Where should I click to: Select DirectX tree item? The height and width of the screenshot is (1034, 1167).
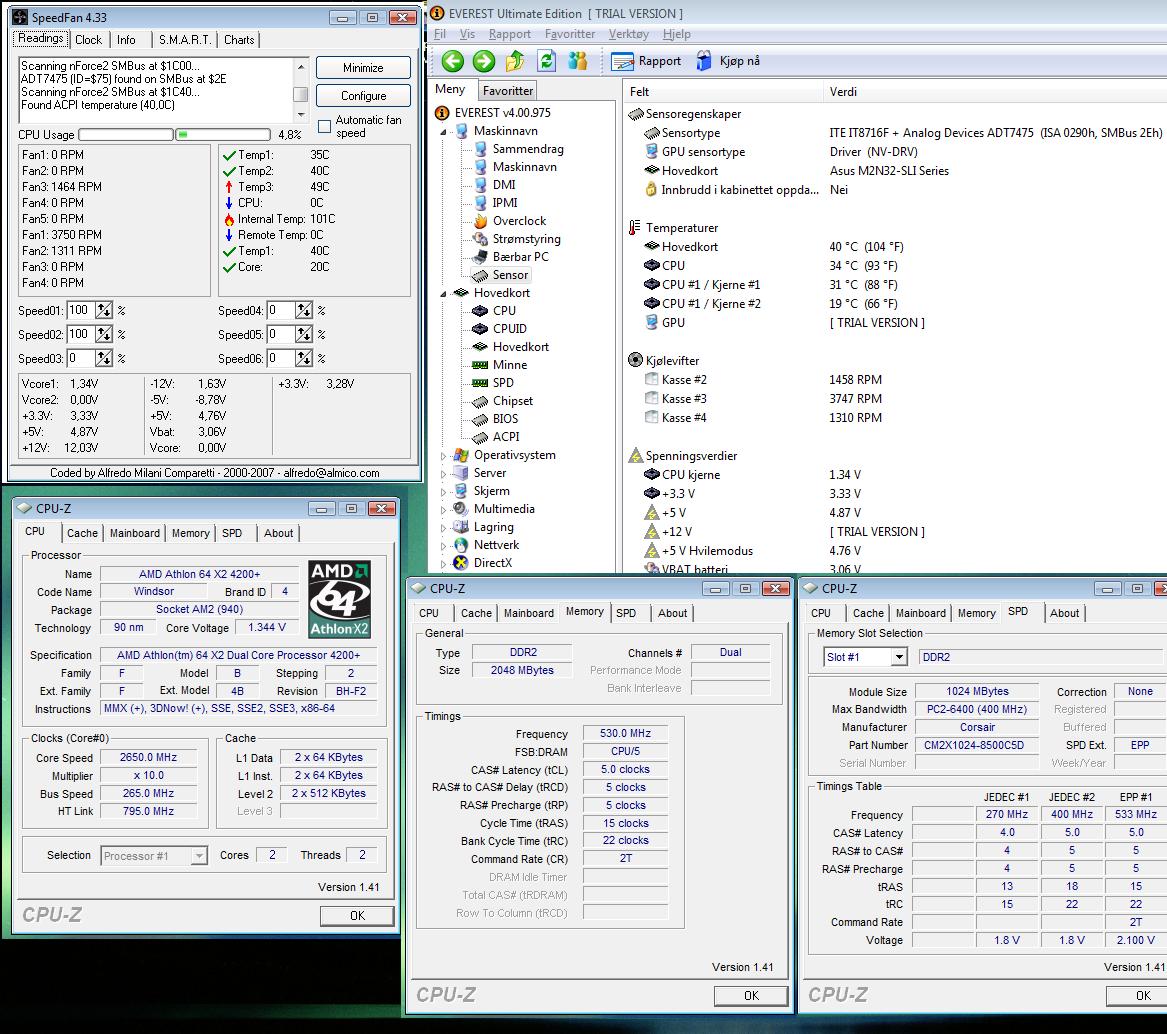[483, 563]
